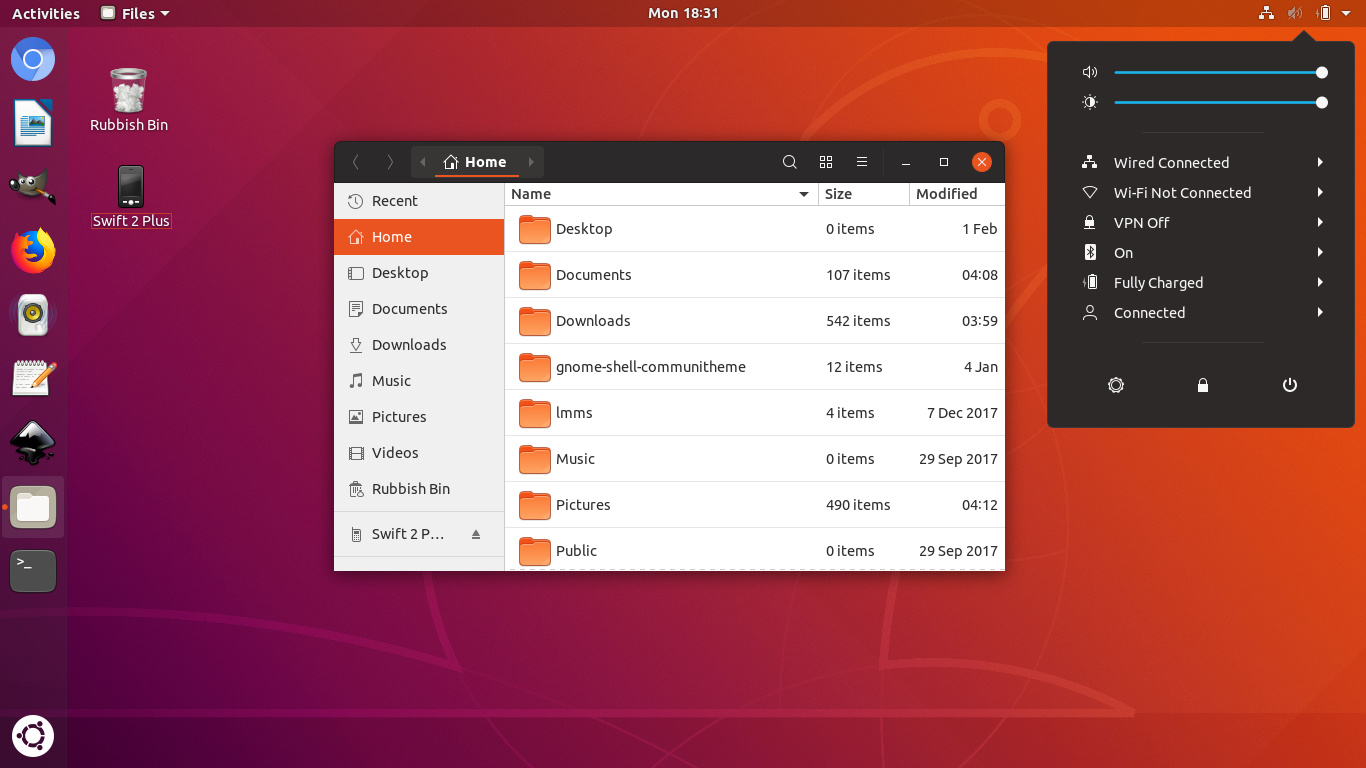Viewport: 1366px width, 768px height.
Task: Click the Home path bar button
Action: tap(476, 162)
